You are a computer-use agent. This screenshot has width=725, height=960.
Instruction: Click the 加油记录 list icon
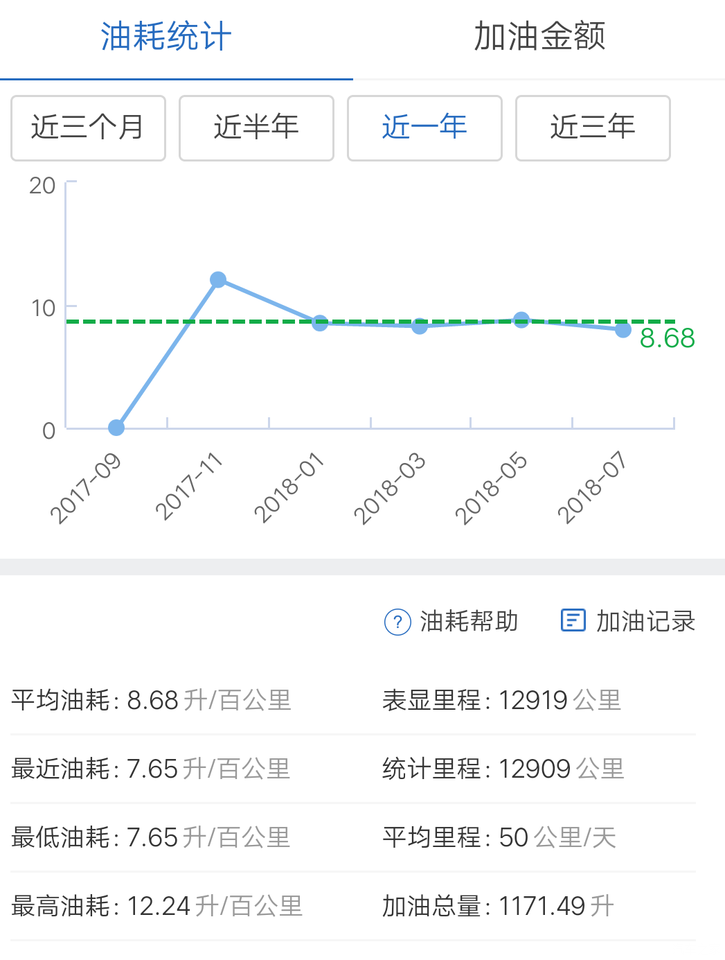573,620
